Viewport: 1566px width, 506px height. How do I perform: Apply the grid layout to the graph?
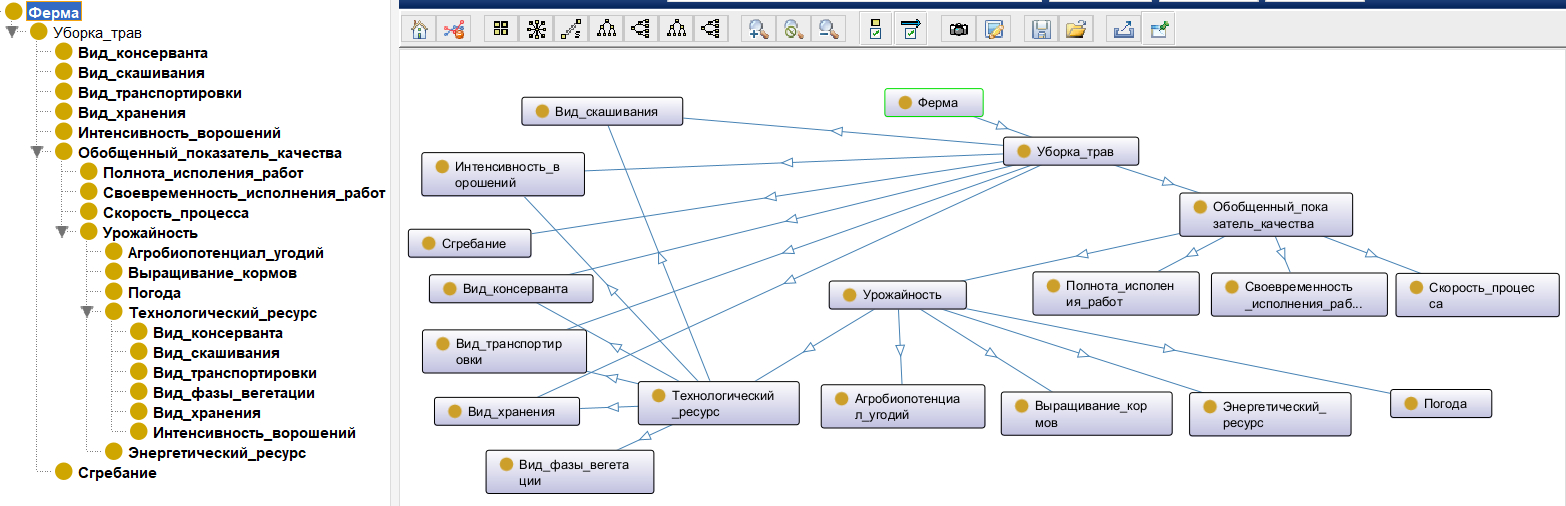[502, 29]
